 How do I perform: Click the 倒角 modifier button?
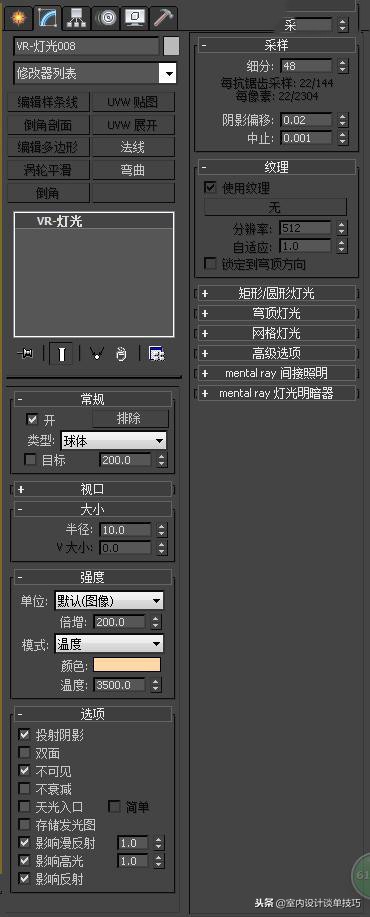48,192
